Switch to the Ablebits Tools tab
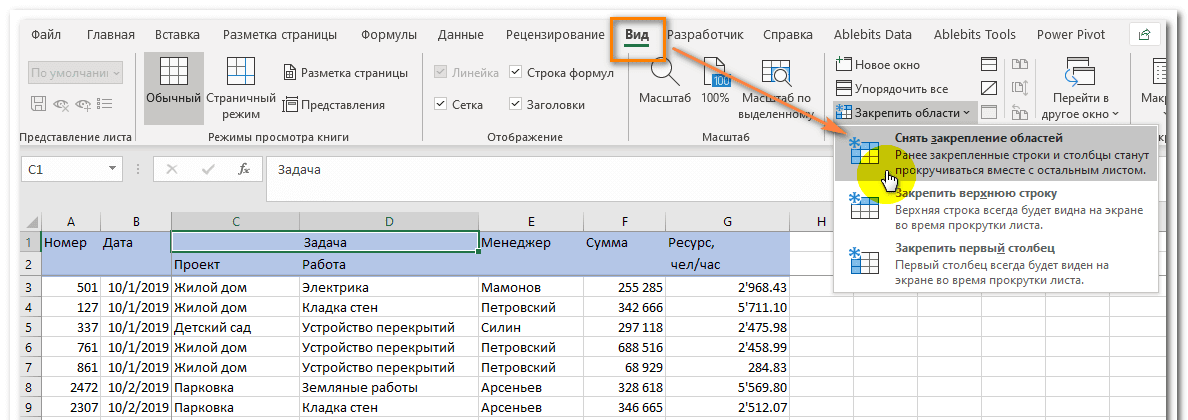 click(975, 34)
